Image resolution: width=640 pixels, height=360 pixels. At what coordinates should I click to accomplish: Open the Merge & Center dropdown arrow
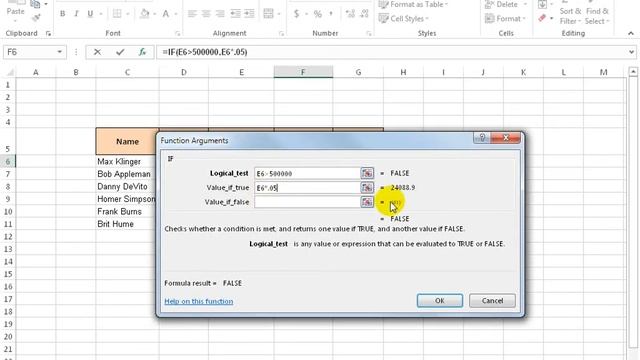tap(279, 14)
